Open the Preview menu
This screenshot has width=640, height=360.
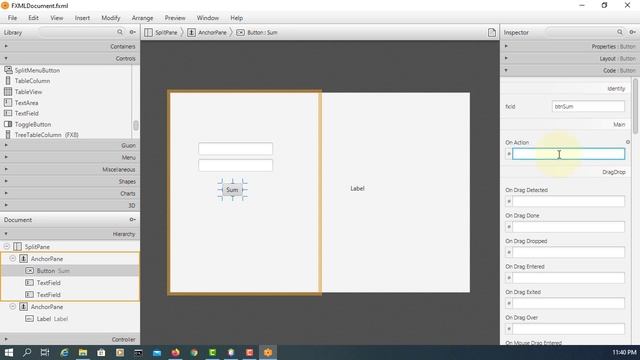click(x=175, y=18)
